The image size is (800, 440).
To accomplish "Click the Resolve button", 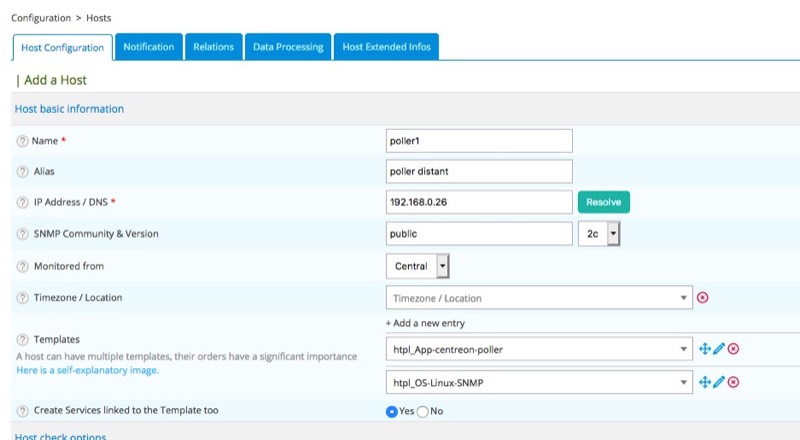I will pos(603,202).
